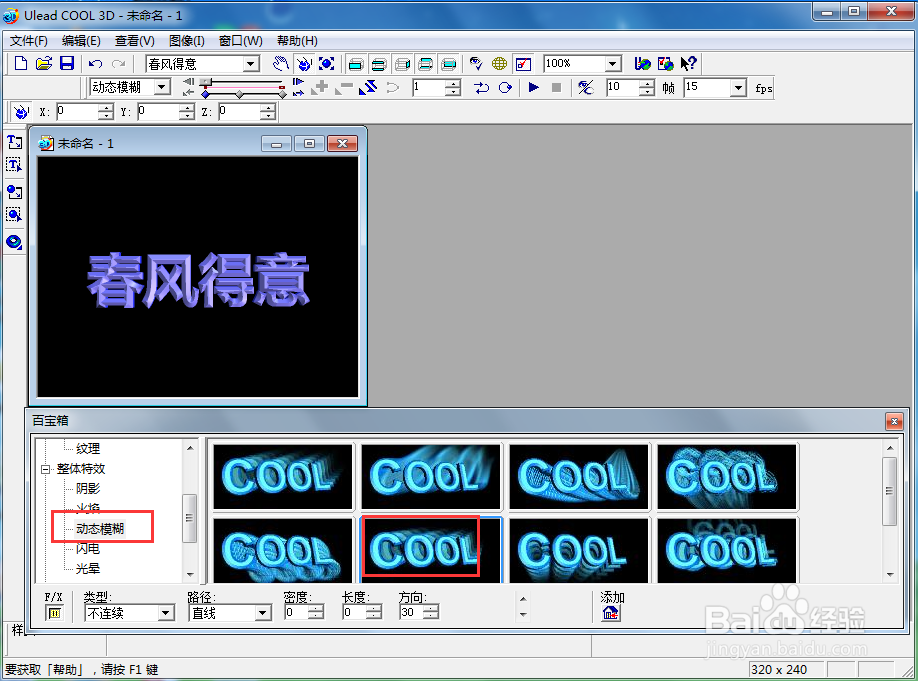Save the project with the floppy disk icon

pyautogui.click(x=67, y=63)
